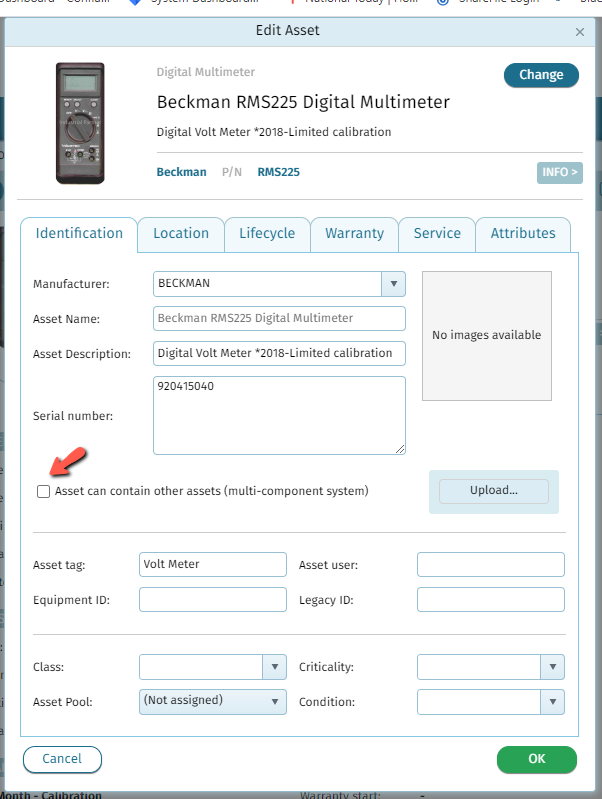The width and height of the screenshot is (602, 799).
Task: Go to the Attributes tab
Action: [523, 233]
